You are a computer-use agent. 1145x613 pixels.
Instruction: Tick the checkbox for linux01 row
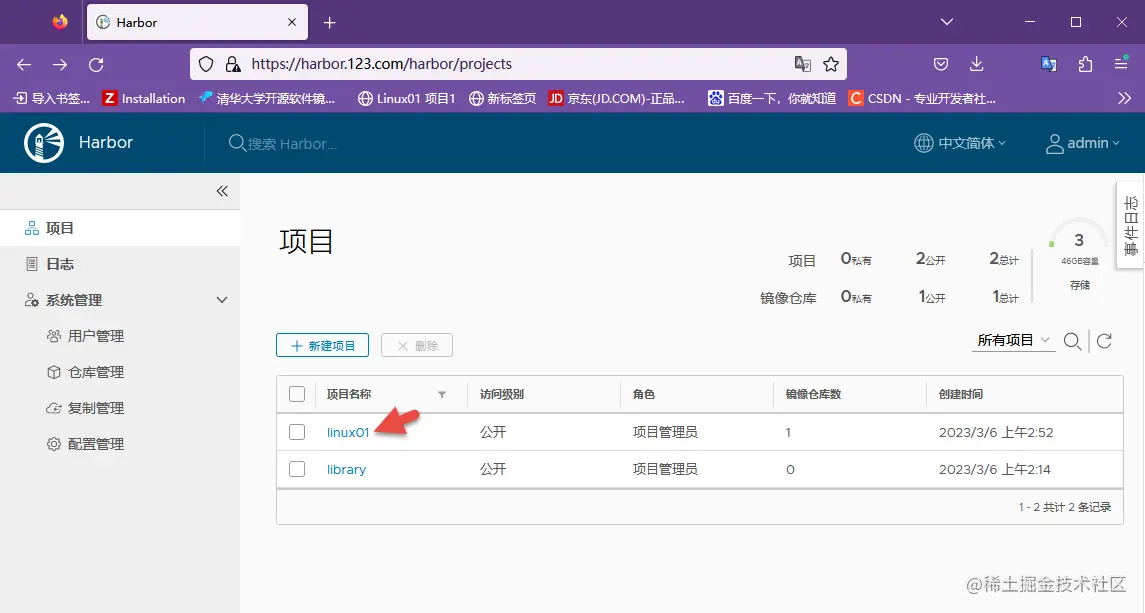297,432
